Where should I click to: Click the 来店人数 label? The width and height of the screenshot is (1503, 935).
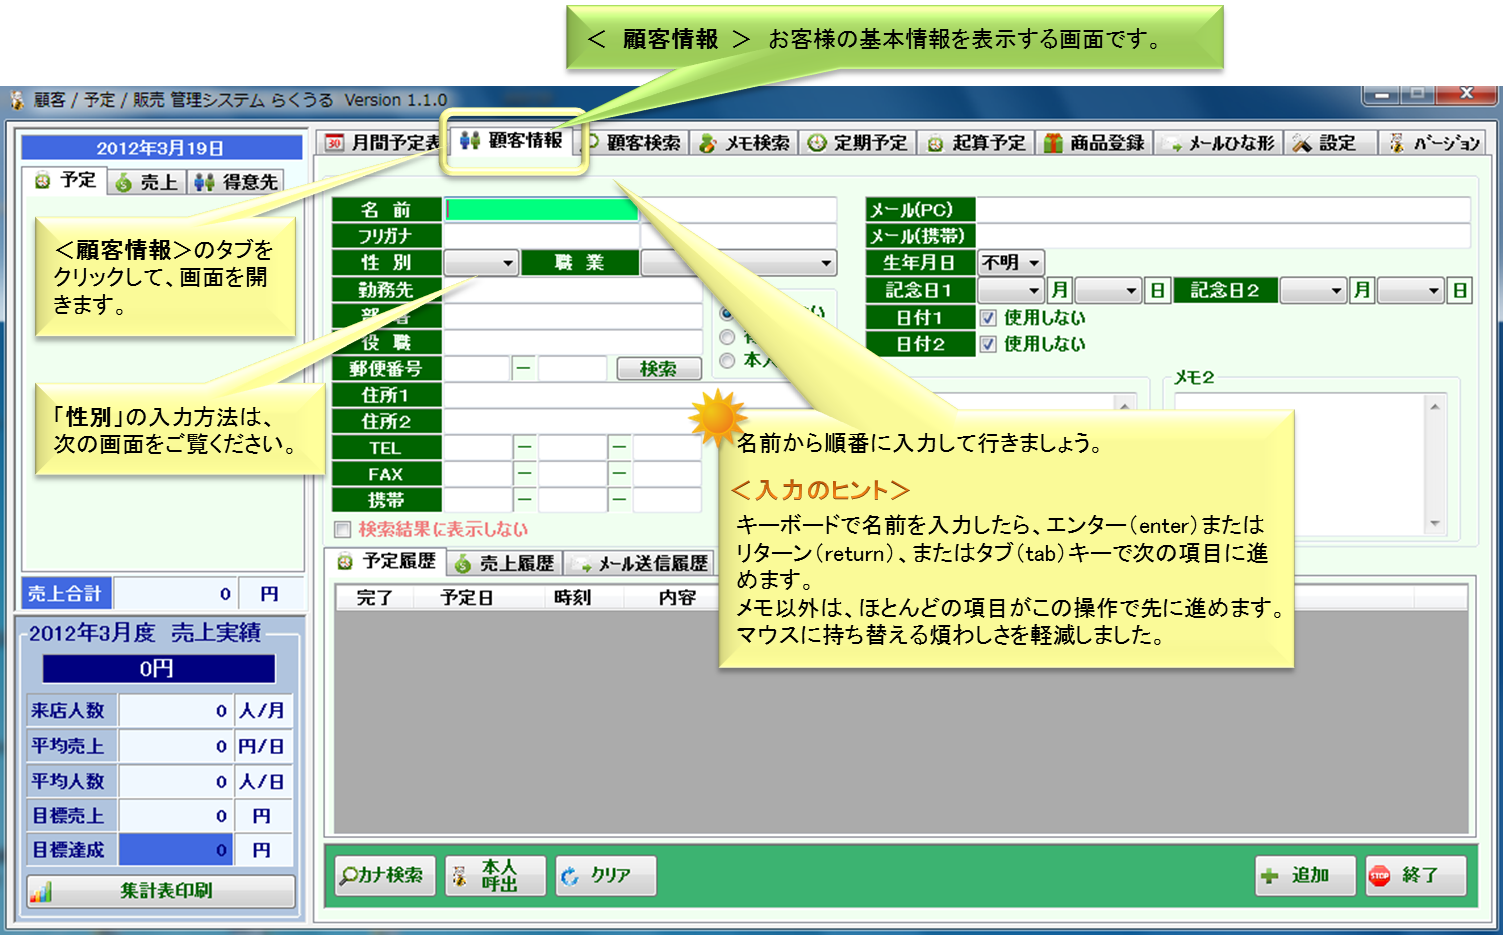pyautogui.click(x=69, y=711)
